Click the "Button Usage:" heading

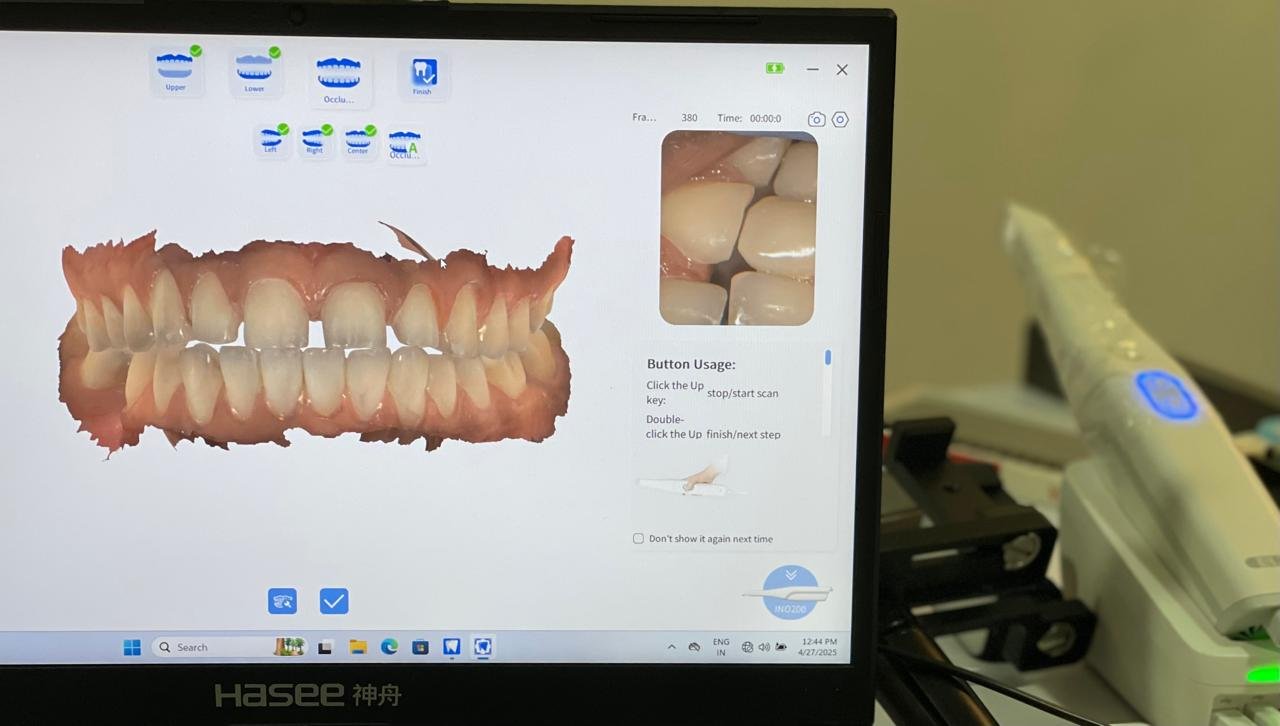(691, 364)
